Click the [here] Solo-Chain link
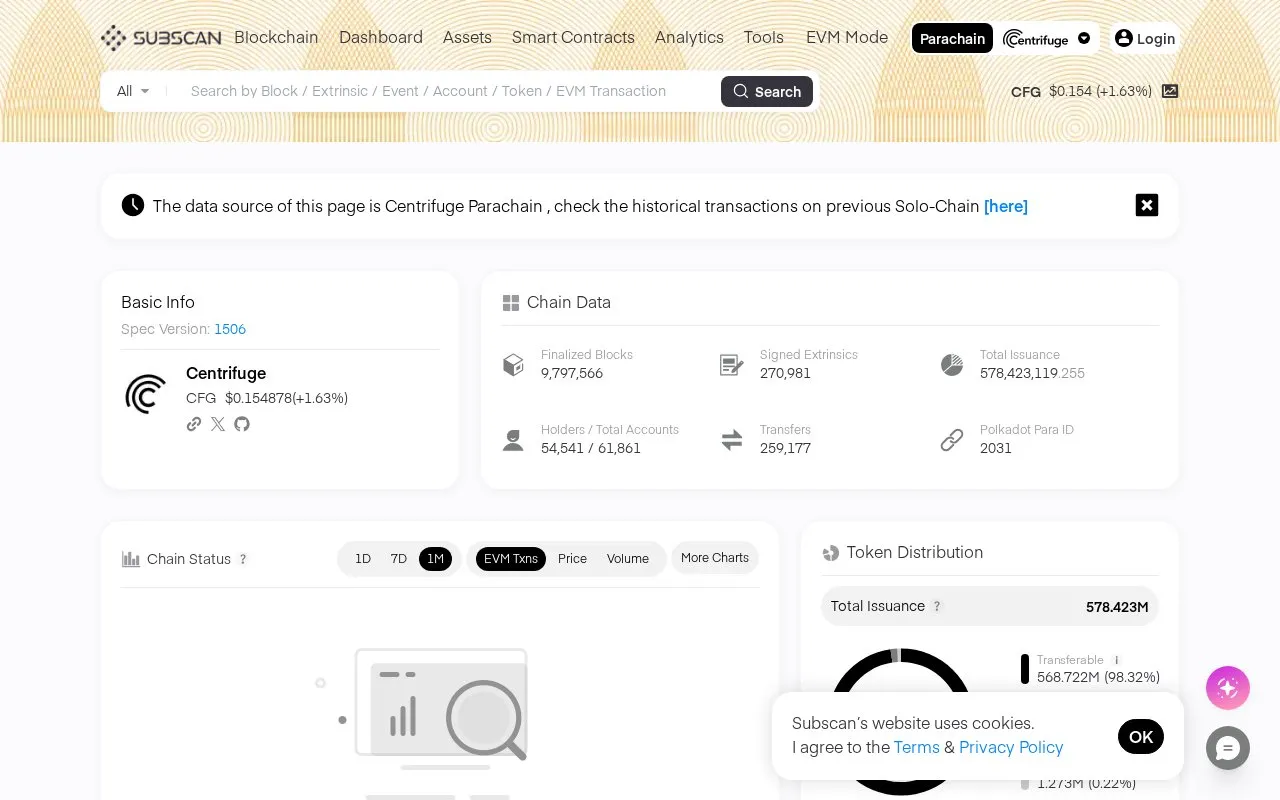 [x=1006, y=206]
